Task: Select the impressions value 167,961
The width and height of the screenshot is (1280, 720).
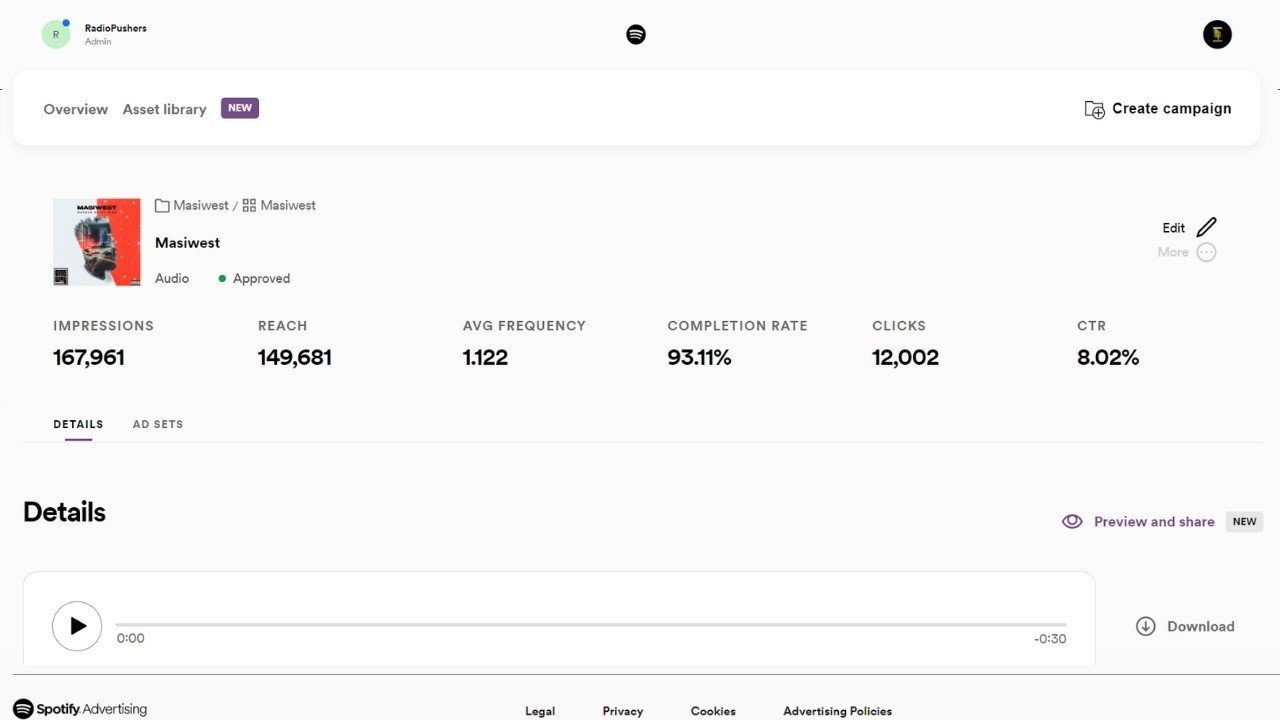Action: point(89,357)
